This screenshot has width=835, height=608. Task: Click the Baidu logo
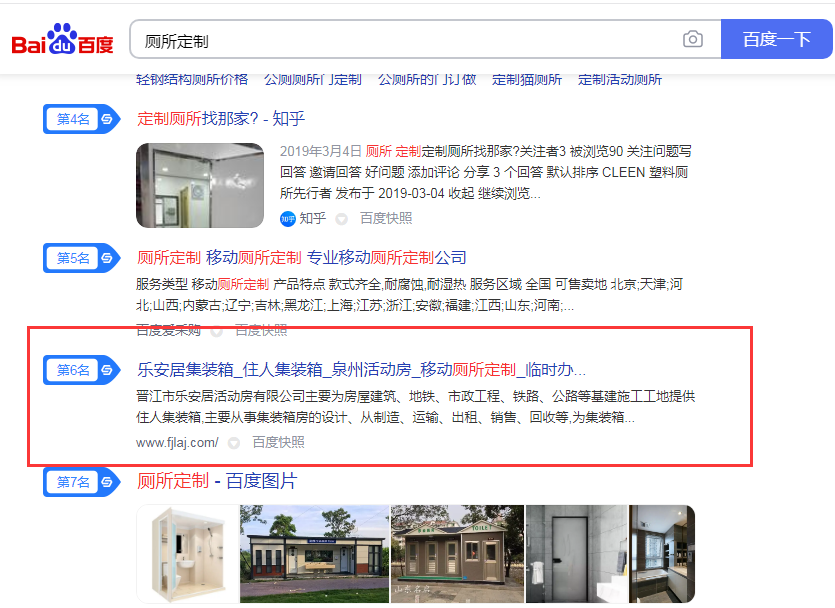pyautogui.click(x=62, y=40)
